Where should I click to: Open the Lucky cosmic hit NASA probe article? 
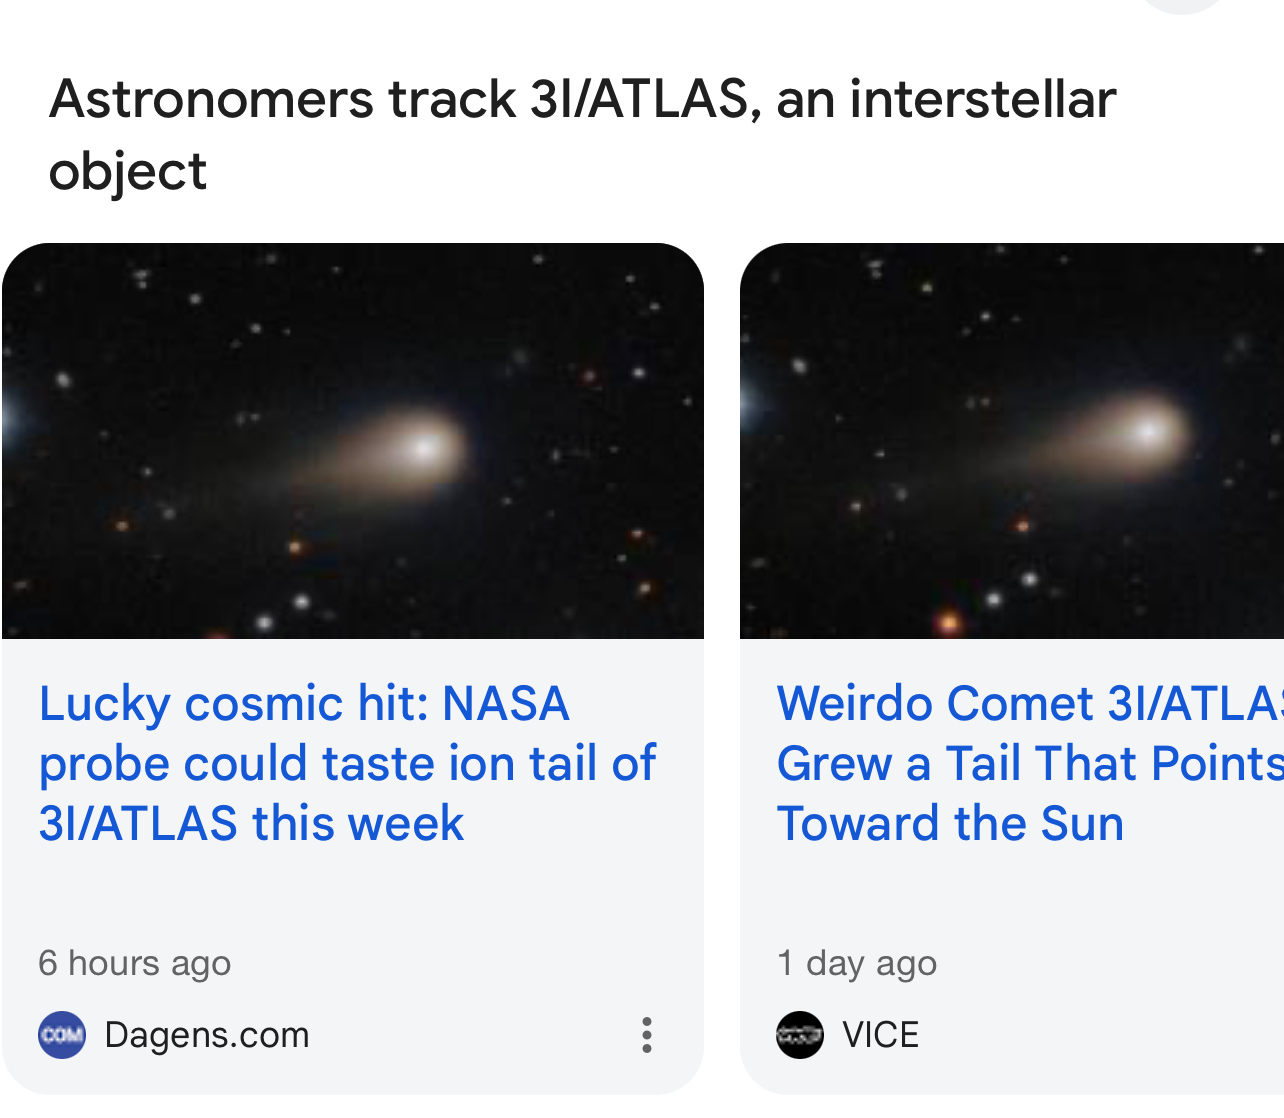pyautogui.click(x=346, y=763)
